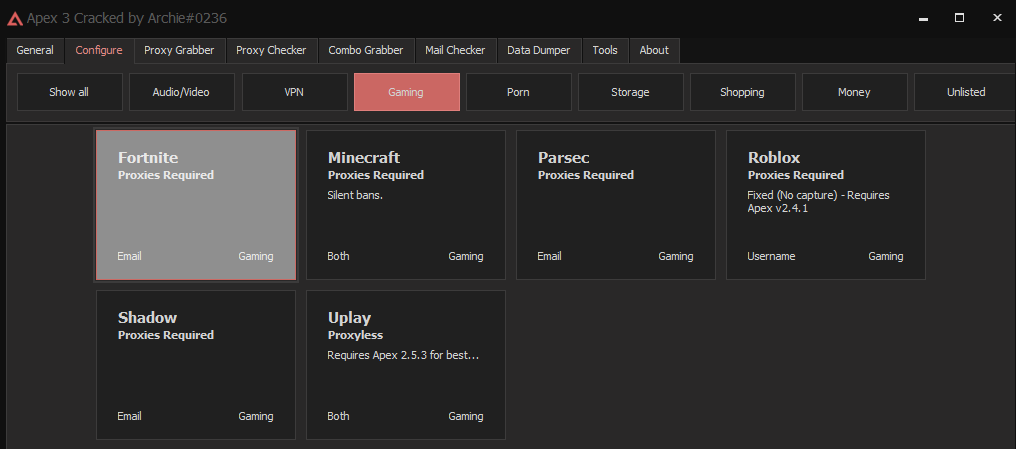
Task: Filter by the VPN category
Action: (294, 92)
